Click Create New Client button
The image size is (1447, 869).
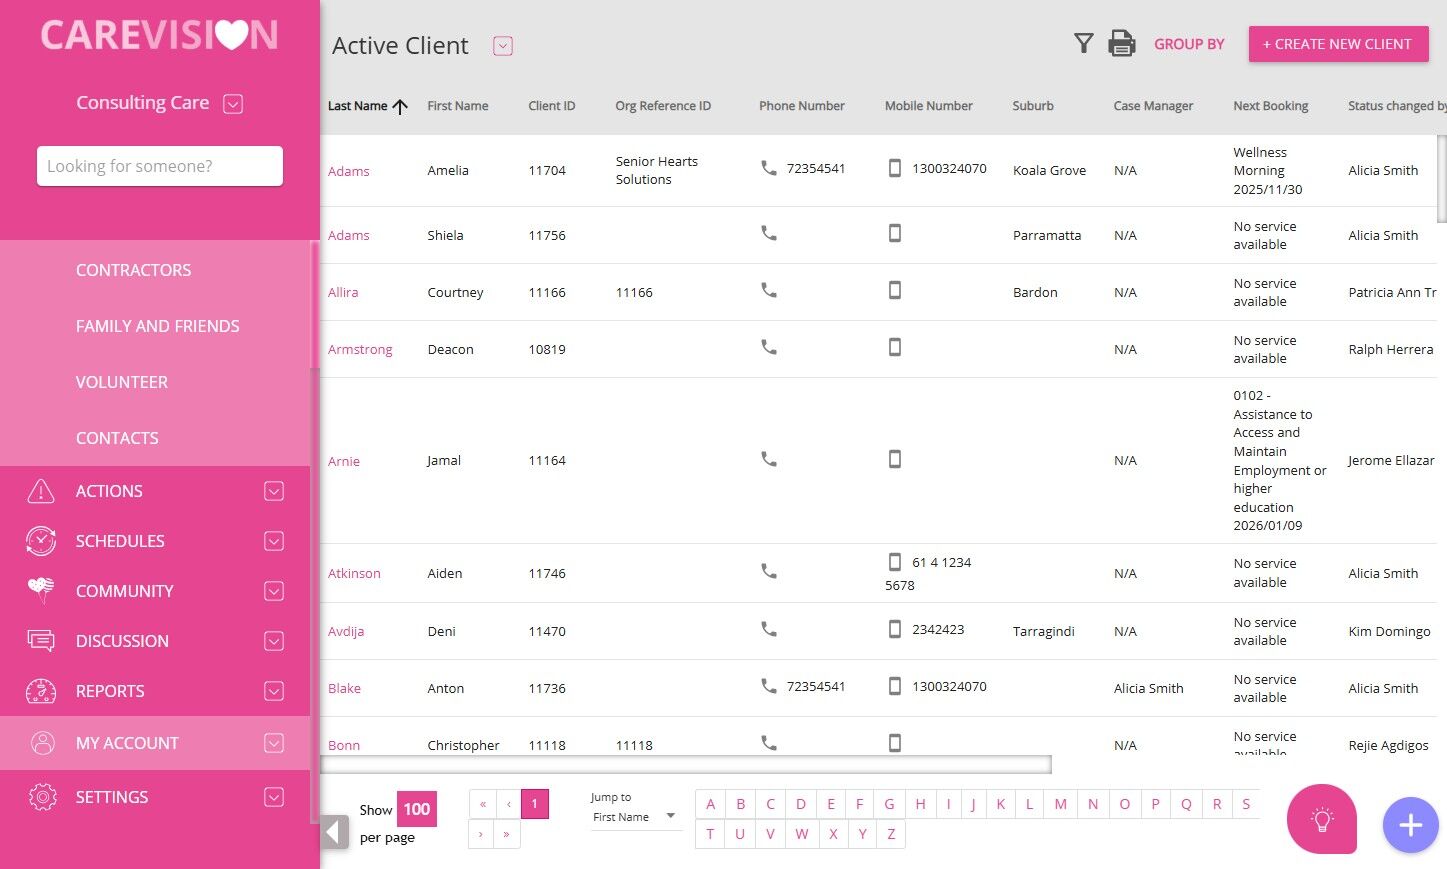[x=1338, y=44]
